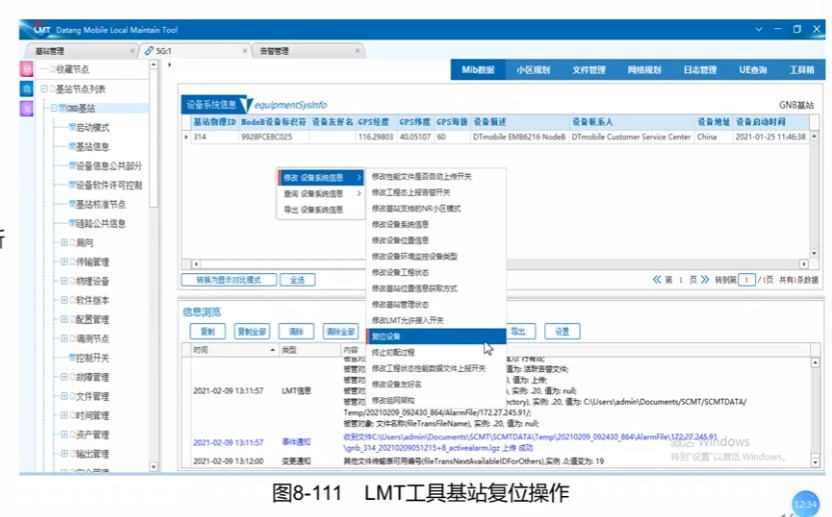Click the 设置 button in 信息浏览
Screen dimensions: 832x517
pyautogui.click(x=562, y=331)
